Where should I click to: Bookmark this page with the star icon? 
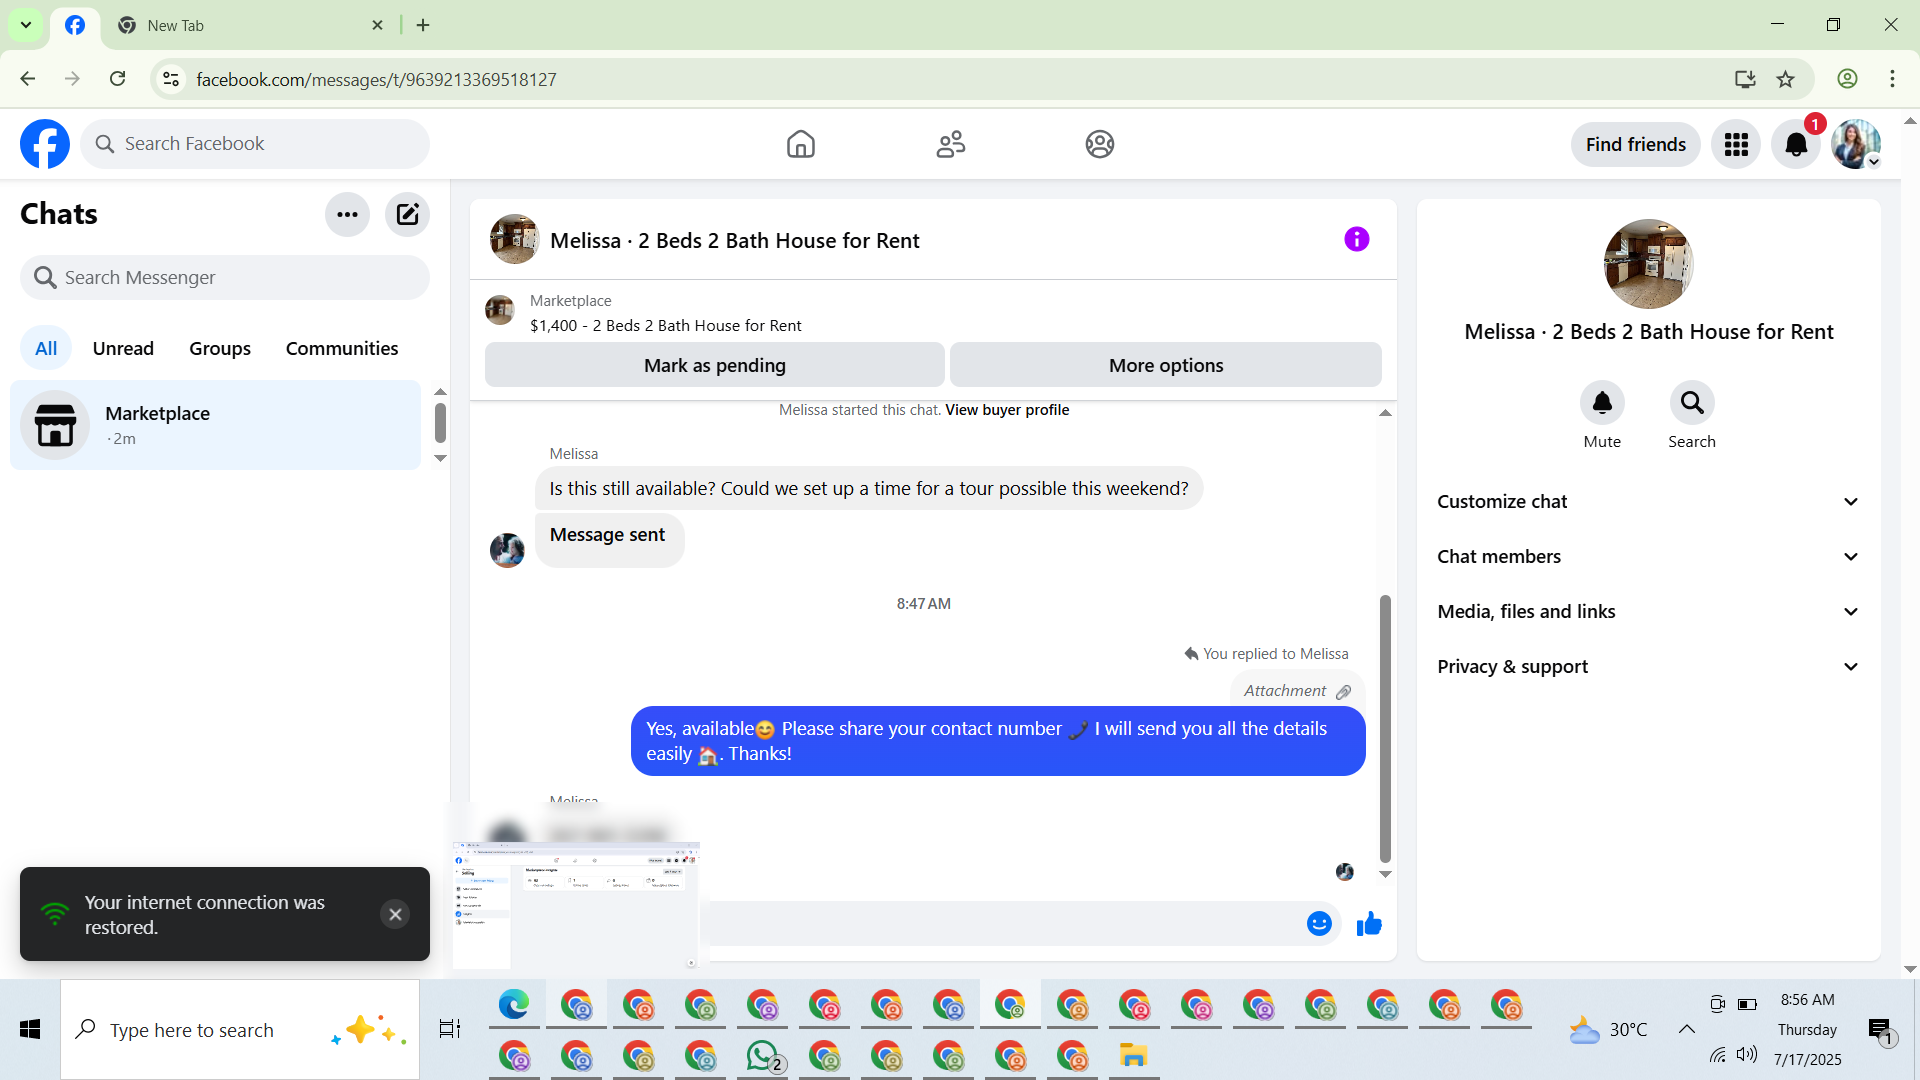tap(1785, 79)
